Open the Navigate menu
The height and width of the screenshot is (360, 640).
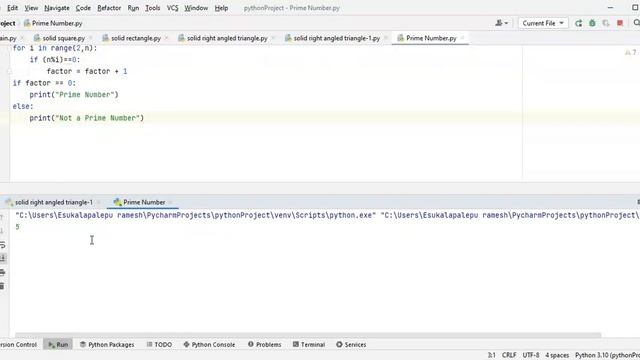[57, 8]
